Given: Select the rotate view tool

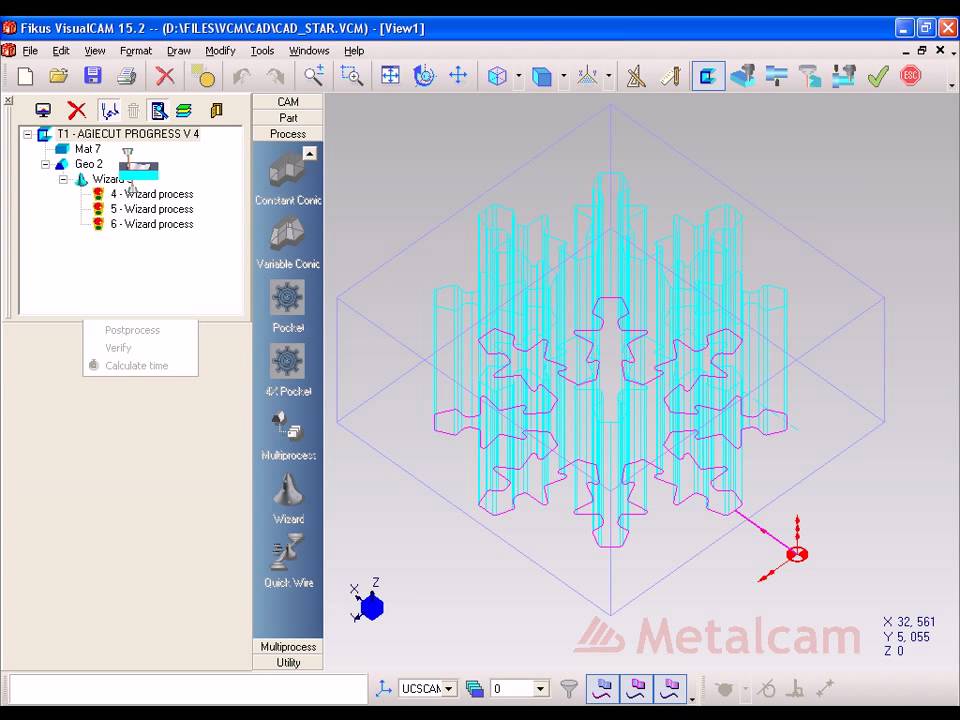Looking at the screenshot, I should click(424, 76).
